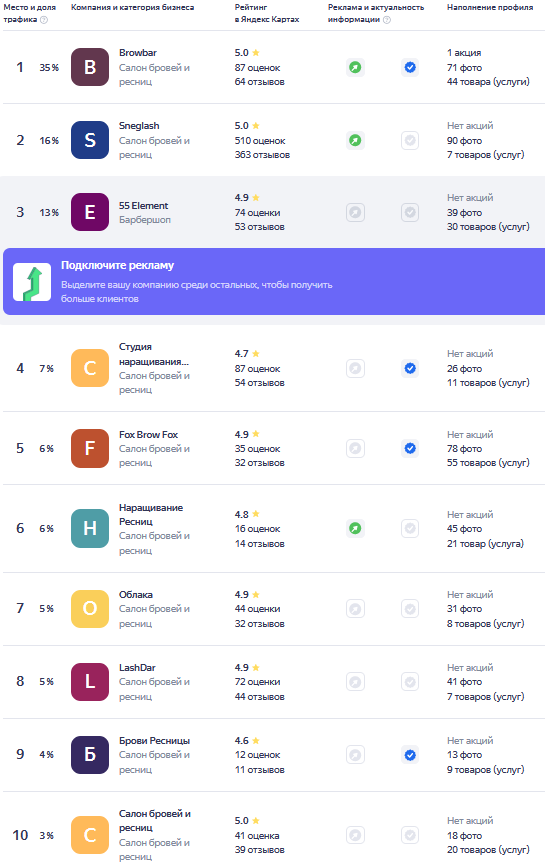The width and height of the screenshot is (545, 865).
Task: Click the advertising icon for Брови Ресницы
Action: tap(355, 754)
